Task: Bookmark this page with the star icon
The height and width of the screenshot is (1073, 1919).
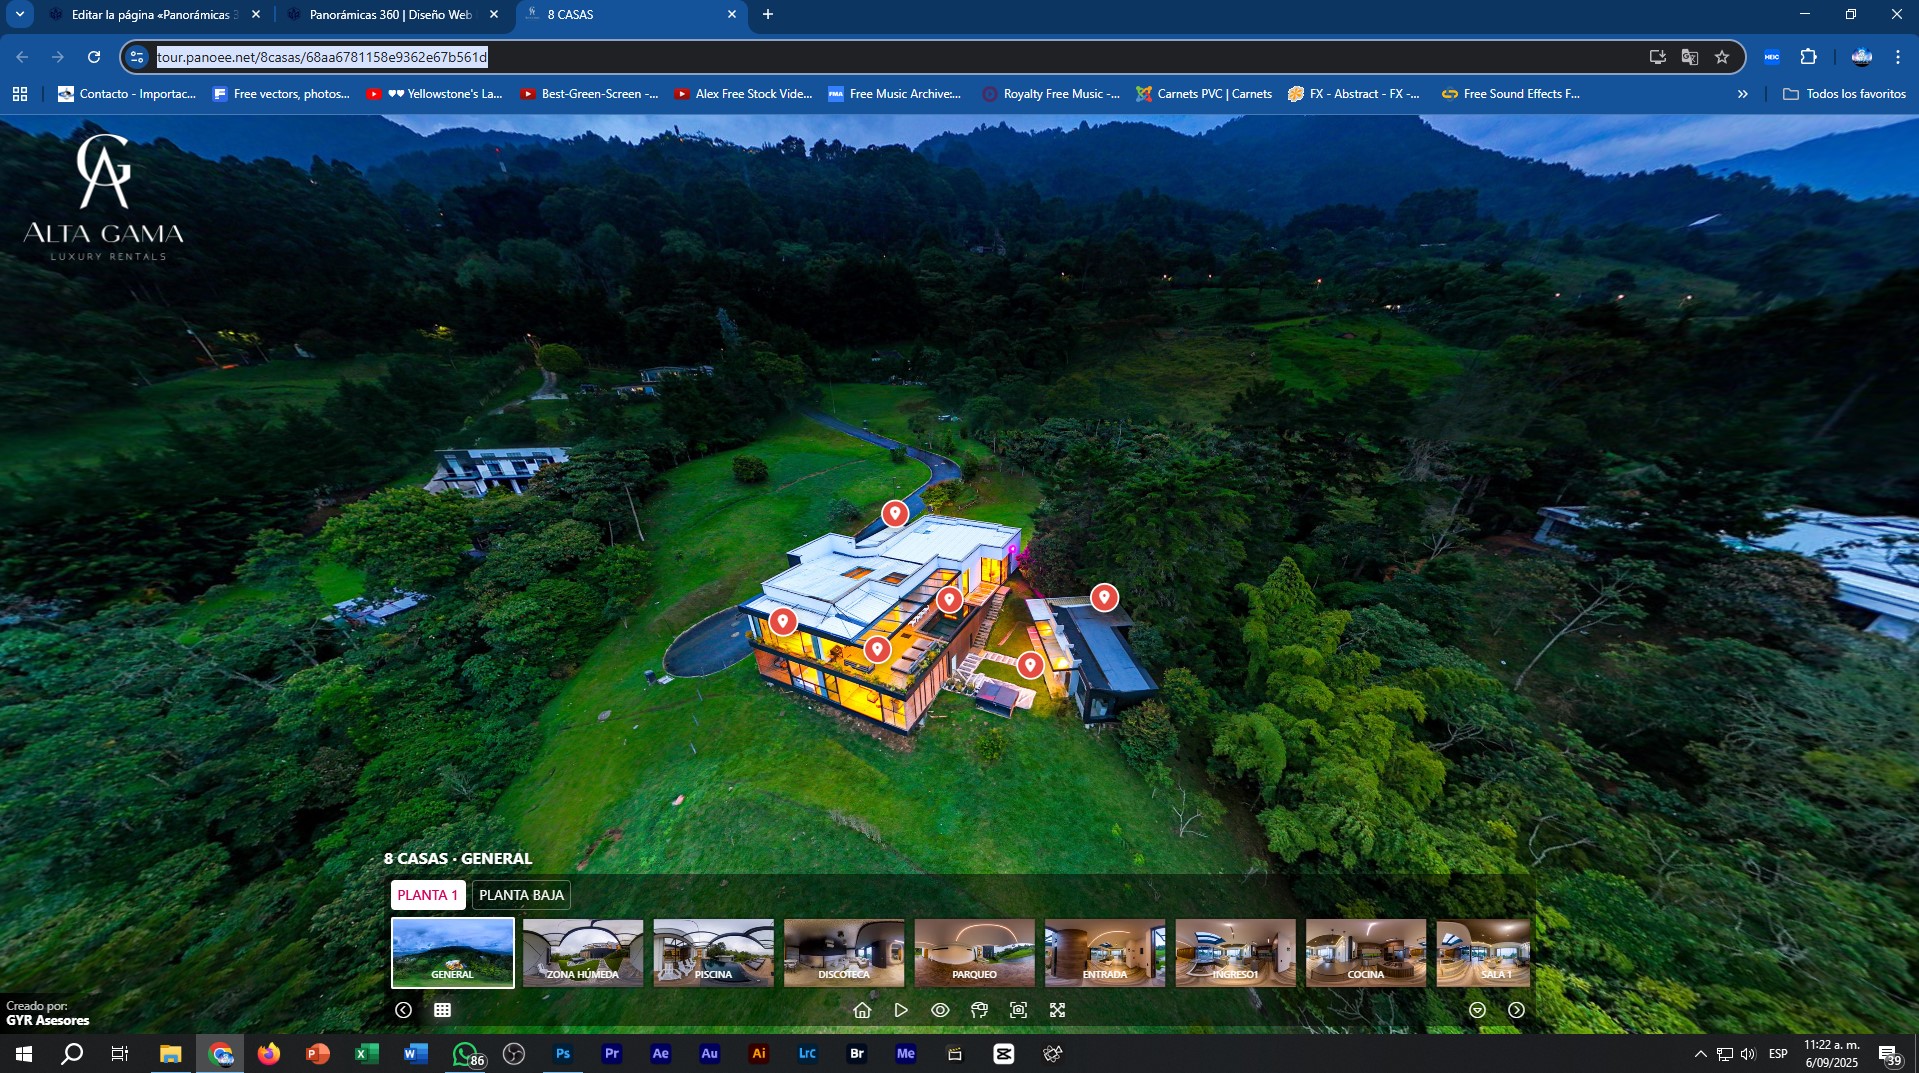Action: click(1722, 57)
